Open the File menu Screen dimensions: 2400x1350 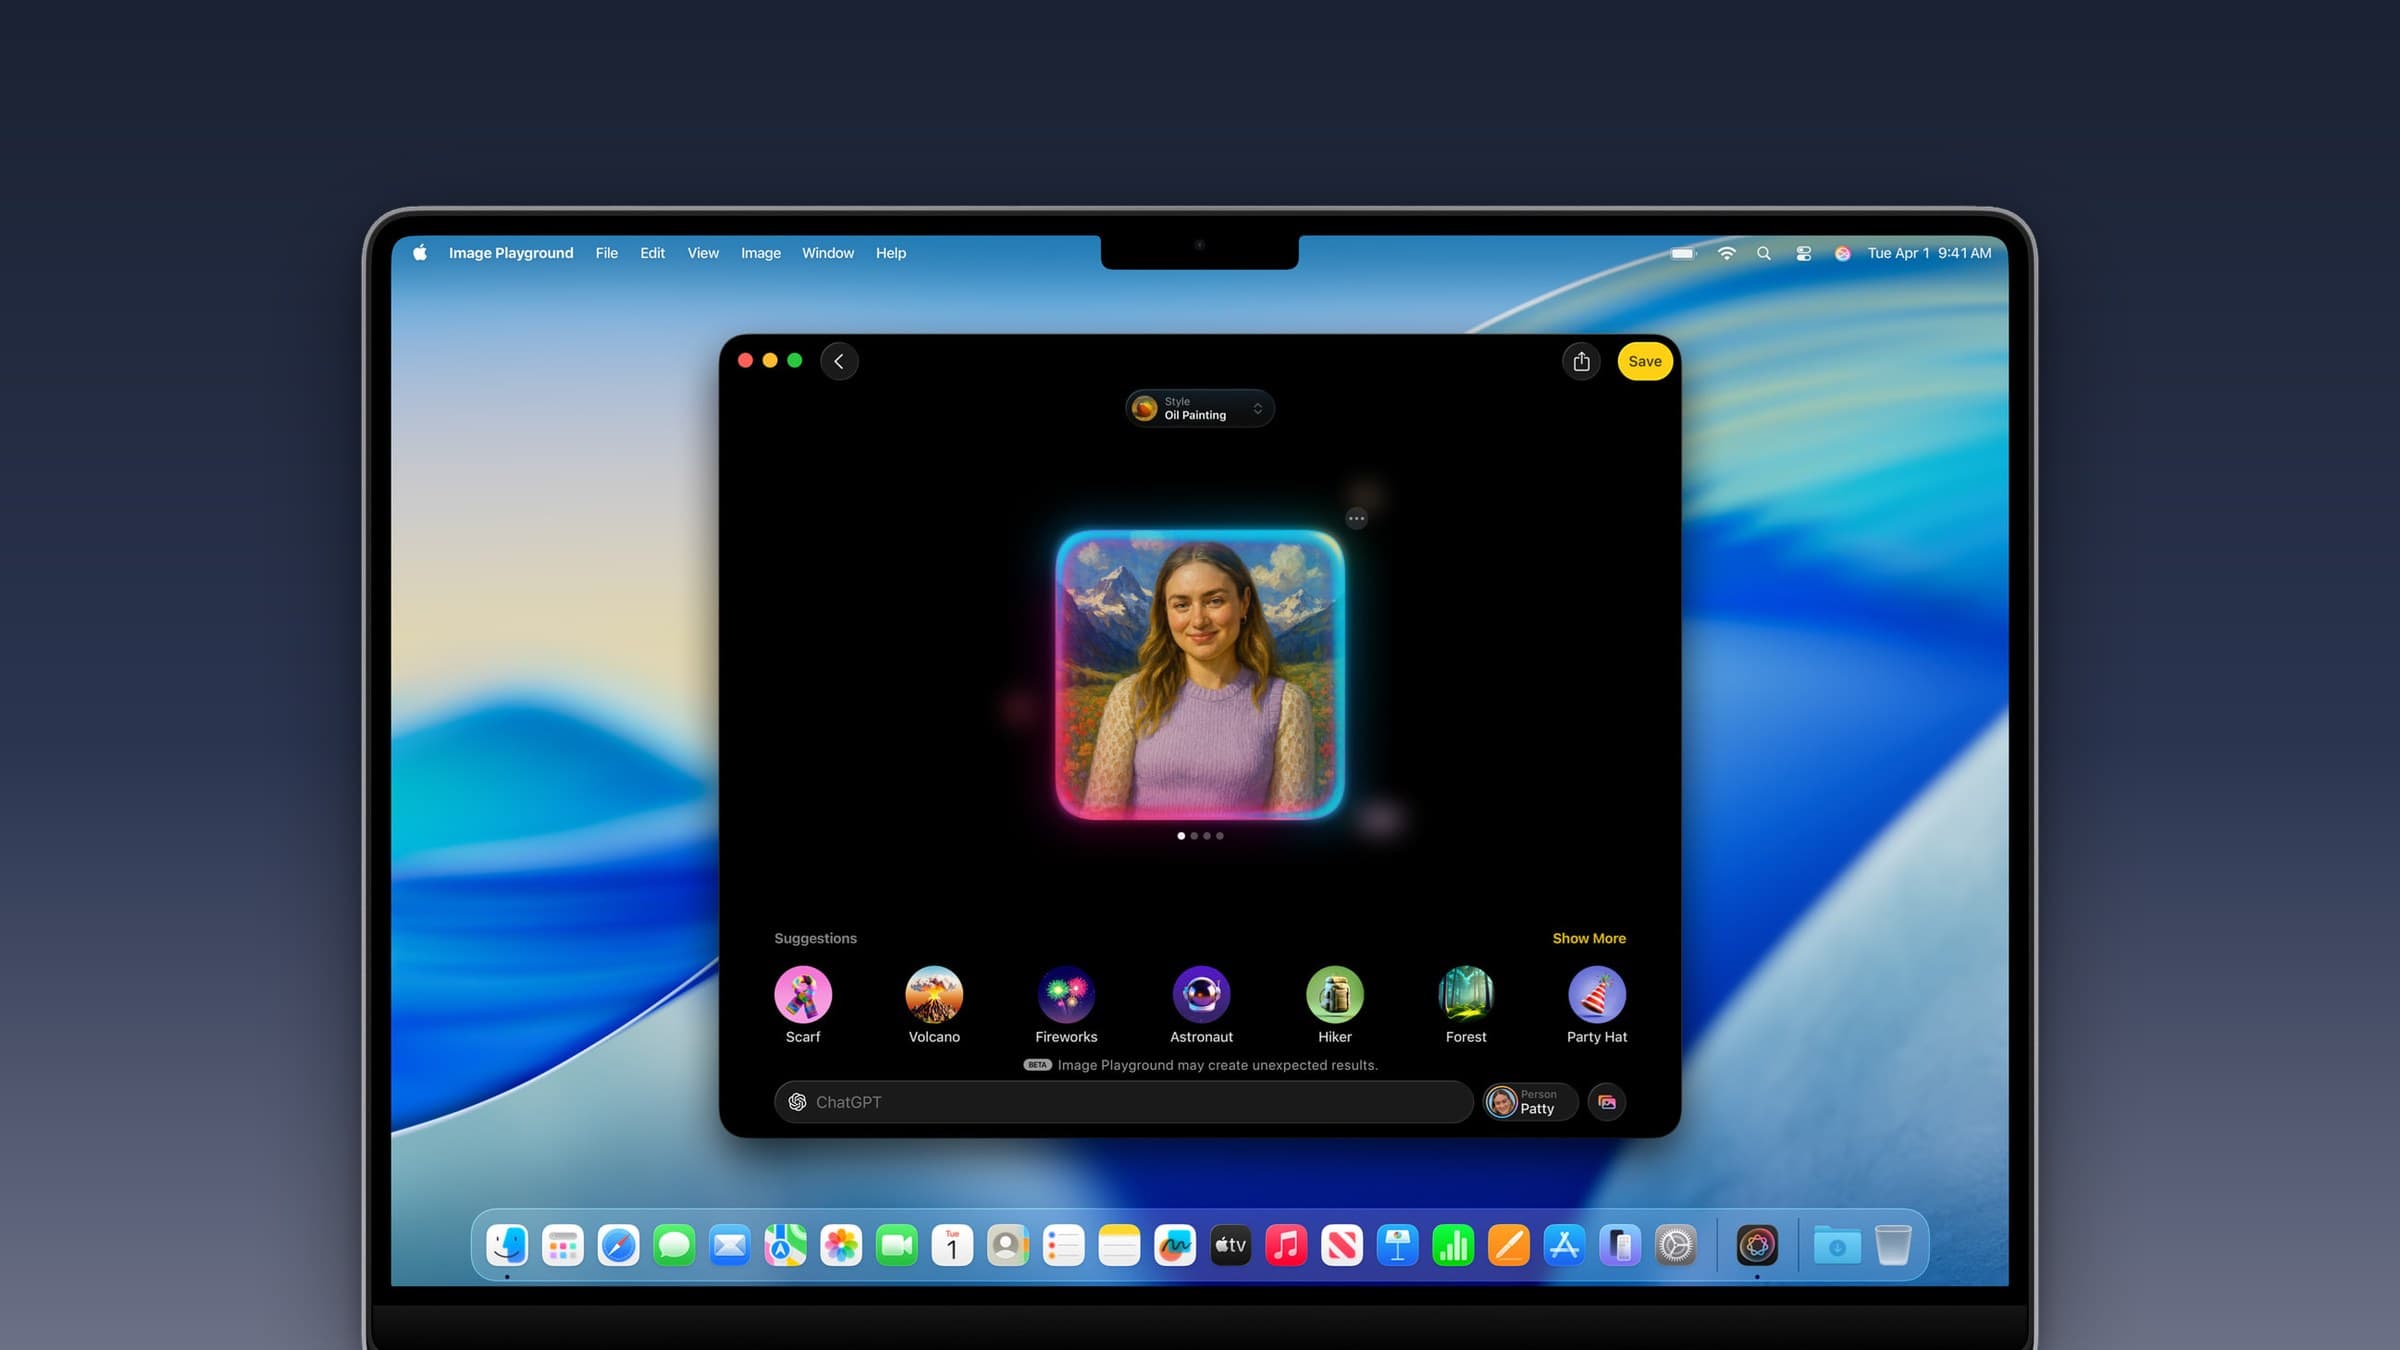(607, 253)
